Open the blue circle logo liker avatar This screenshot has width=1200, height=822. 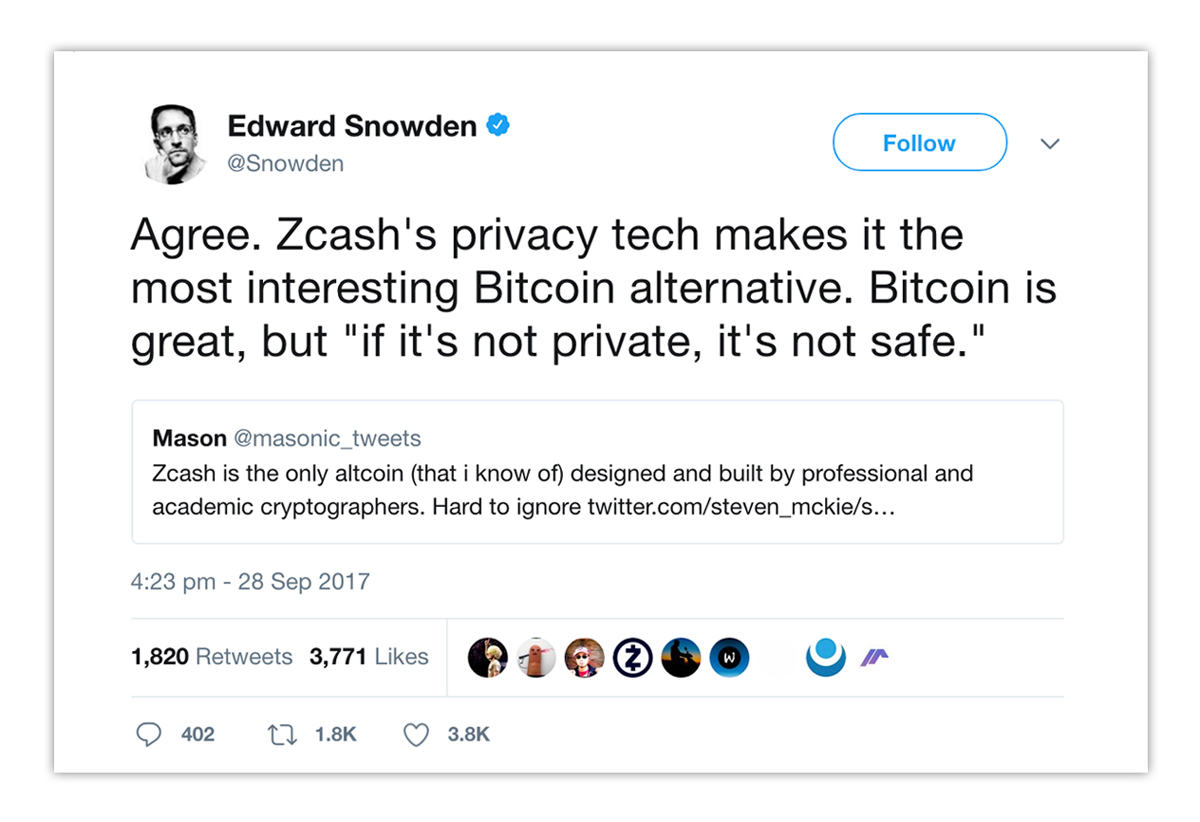click(826, 657)
